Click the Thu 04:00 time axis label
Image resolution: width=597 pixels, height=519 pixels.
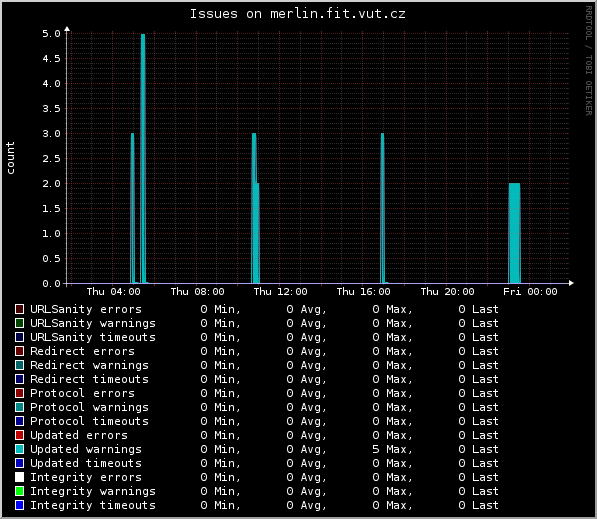click(113, 292)
